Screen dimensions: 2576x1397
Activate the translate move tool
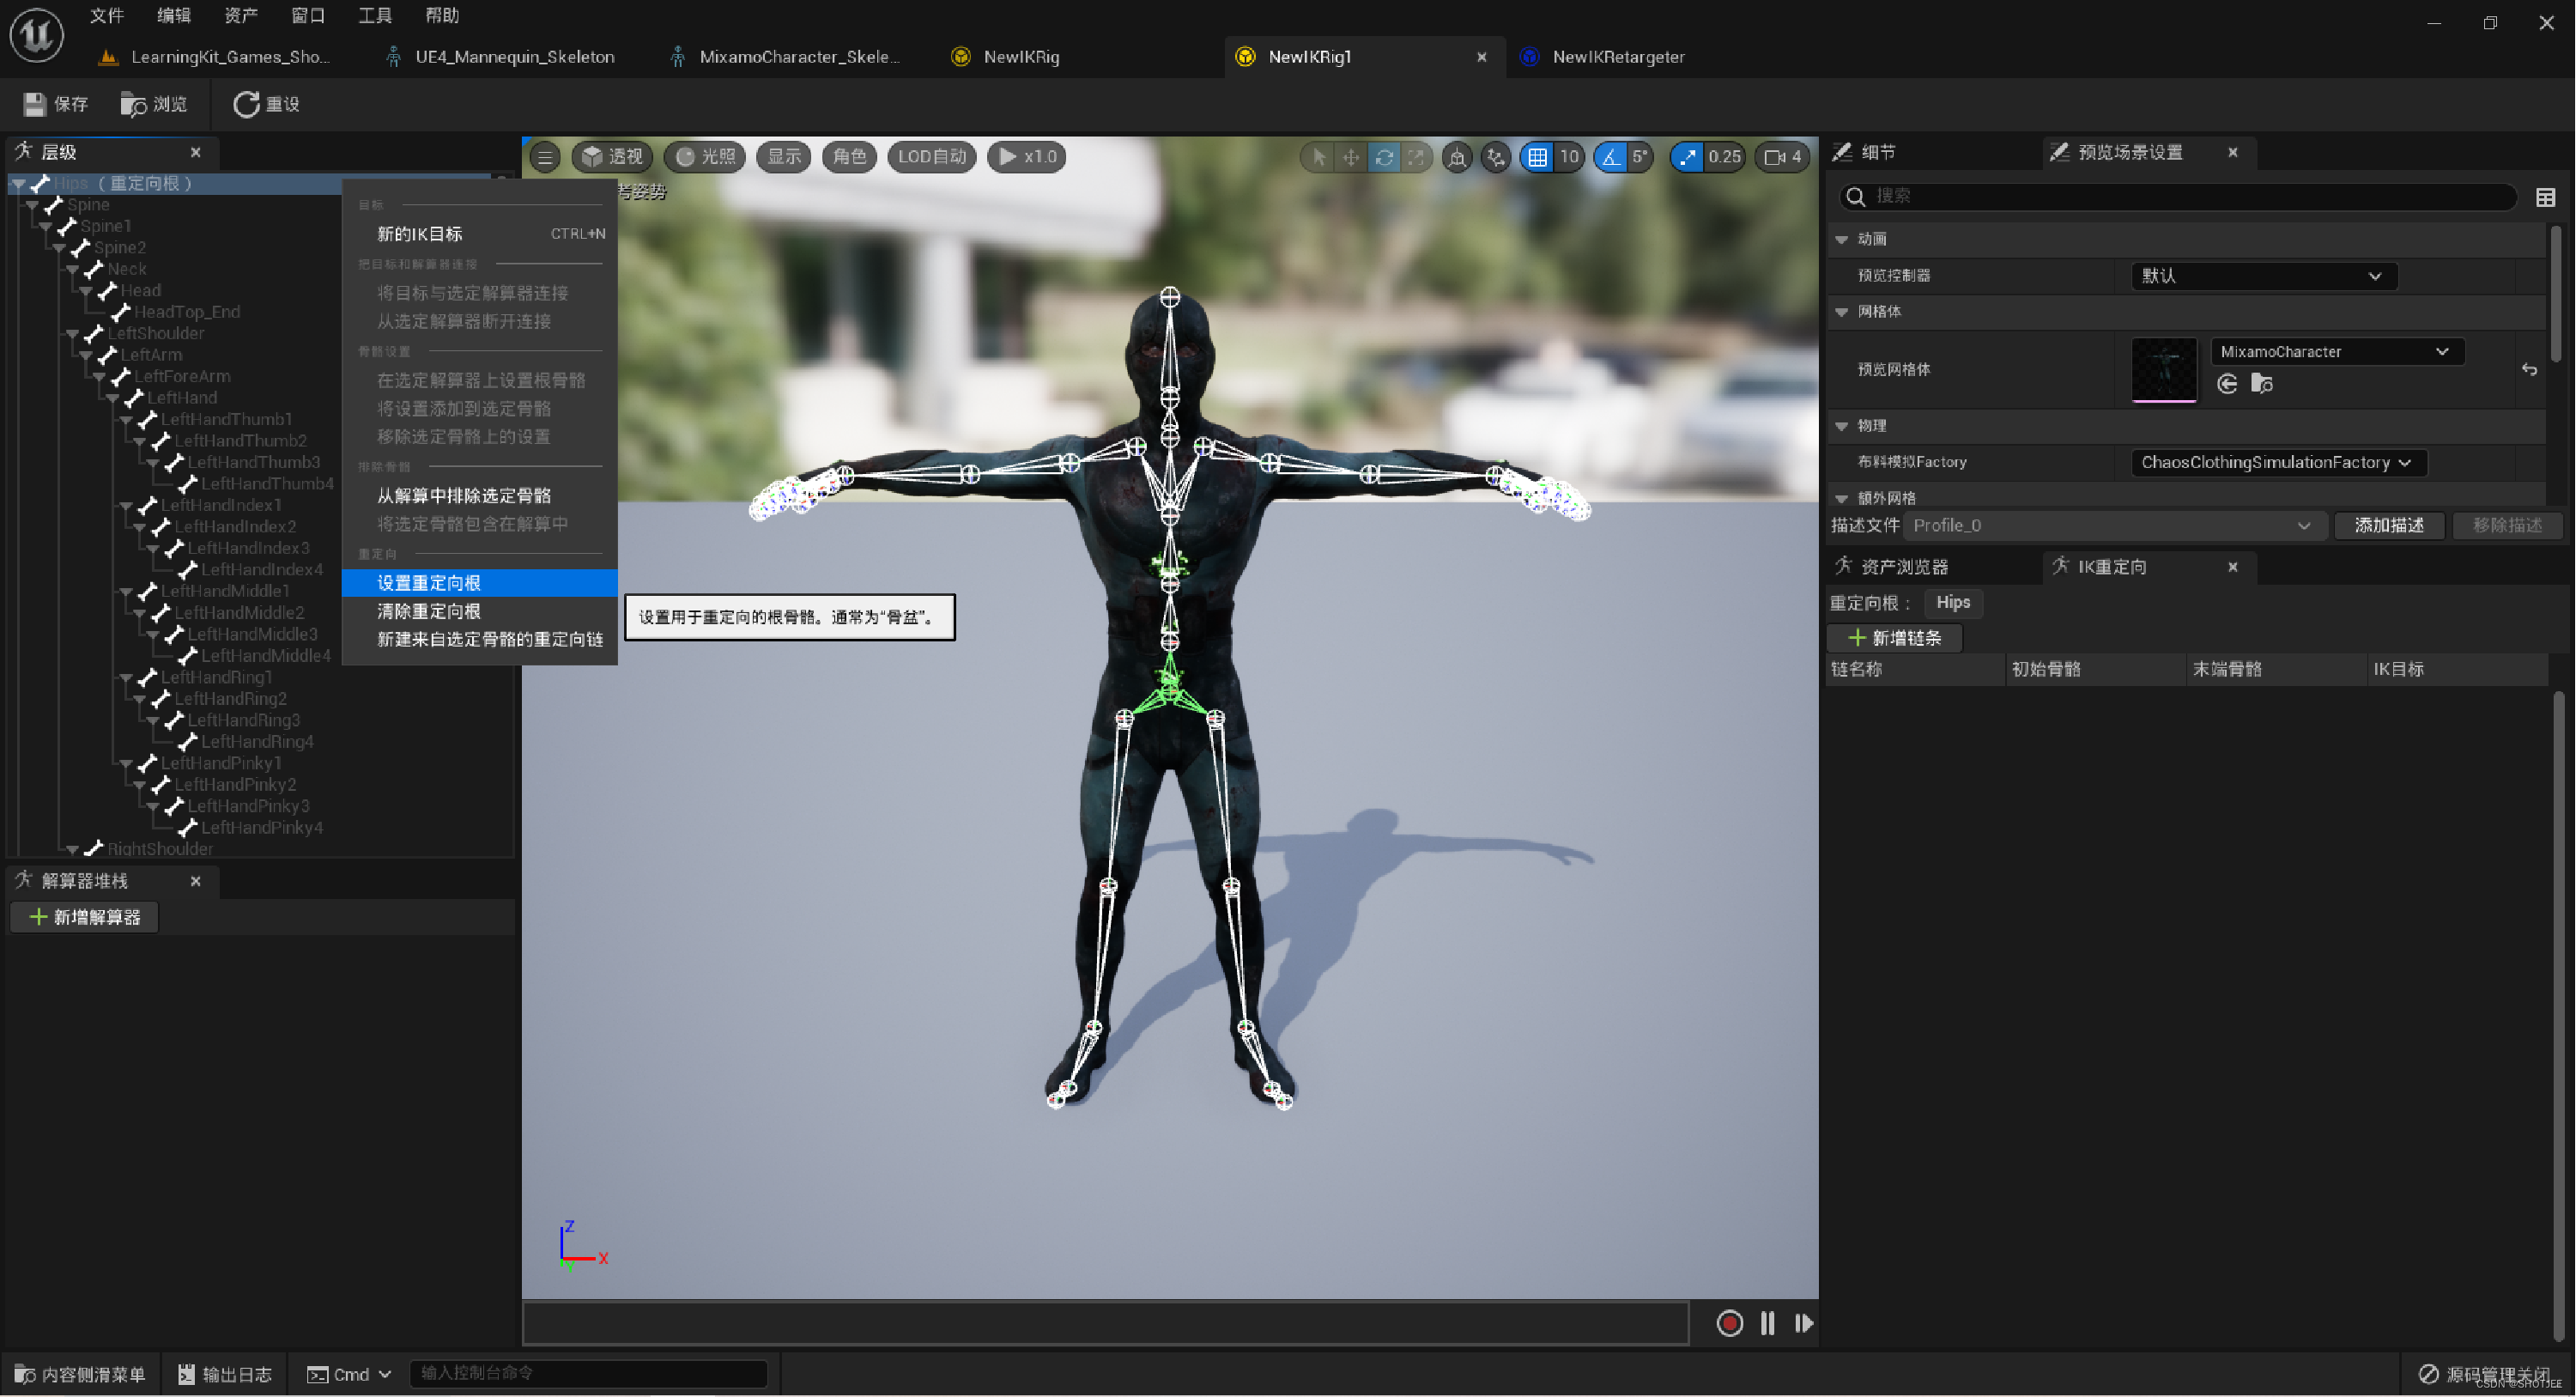[1351, 157]
